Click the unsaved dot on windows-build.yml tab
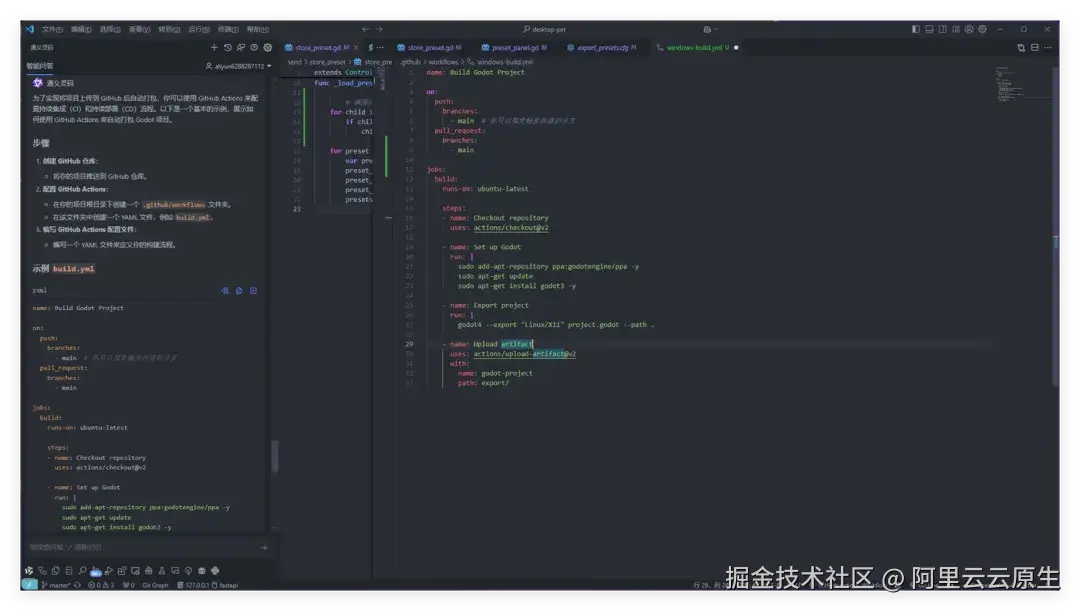 coord(736,48)
